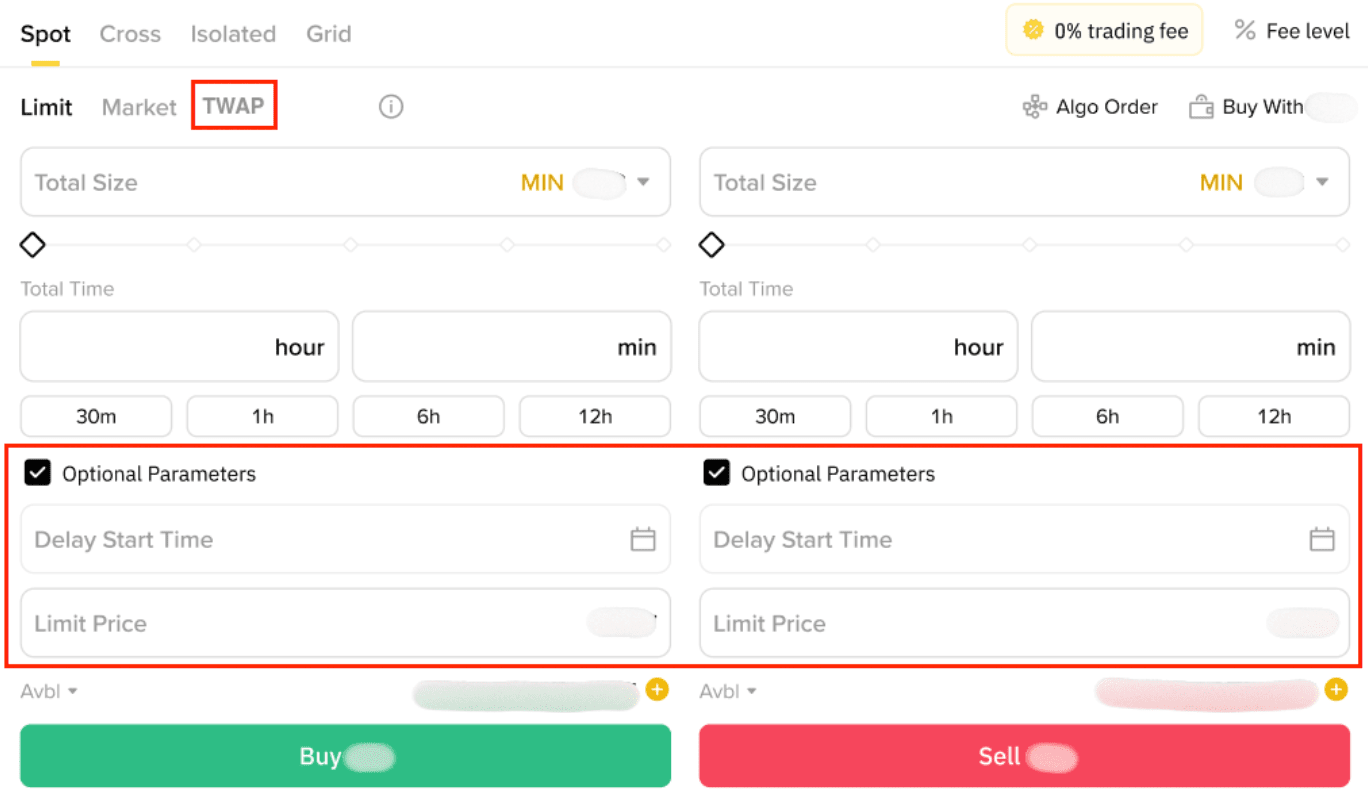Open the Fee level percent icon

[x=1244, y=31]
